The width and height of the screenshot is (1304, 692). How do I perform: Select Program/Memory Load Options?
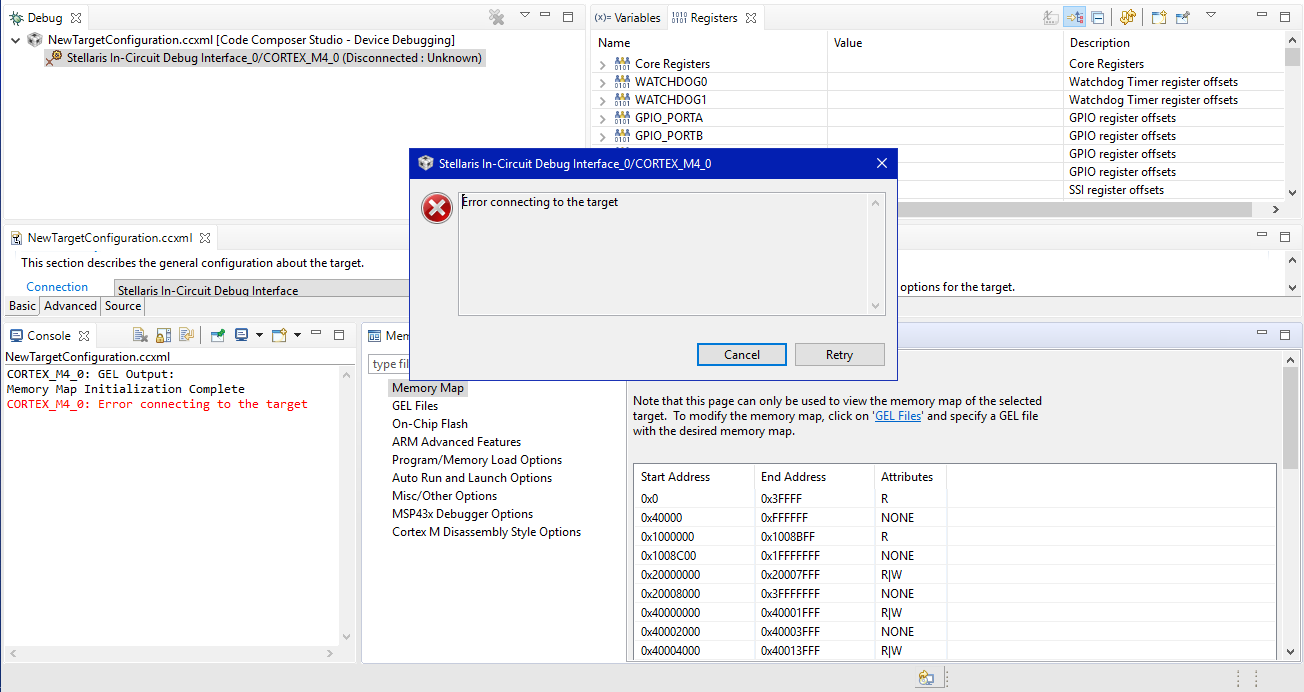pyautogui.click(x=477, y=460)
